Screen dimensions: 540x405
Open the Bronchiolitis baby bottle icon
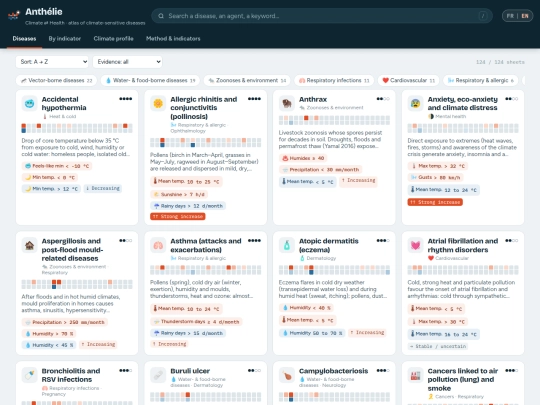tap(30, 375)
